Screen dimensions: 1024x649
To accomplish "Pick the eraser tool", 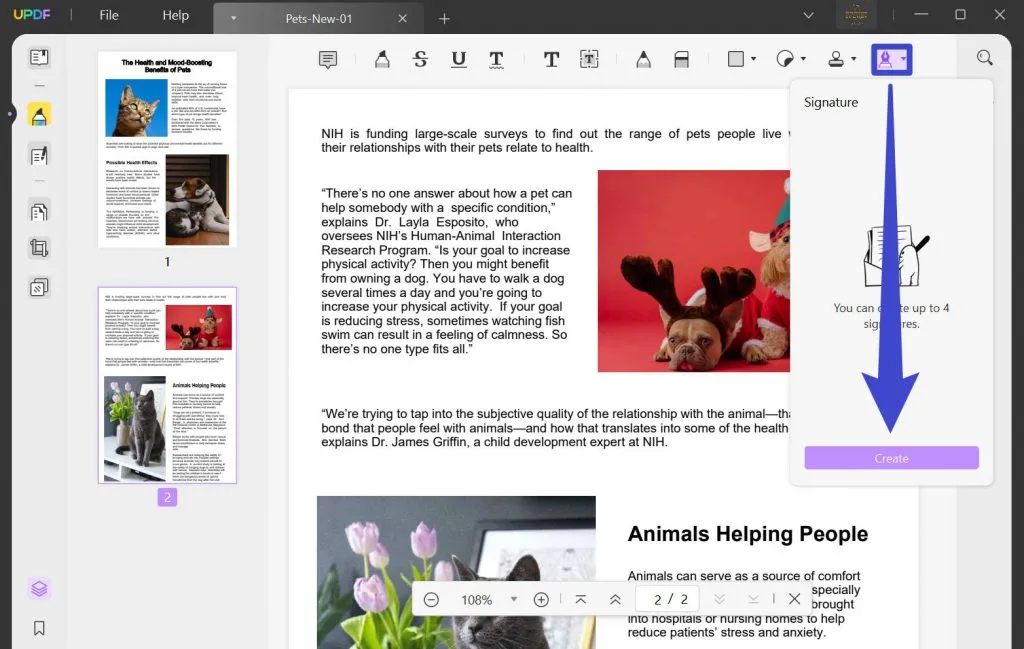I will (681, 60).
